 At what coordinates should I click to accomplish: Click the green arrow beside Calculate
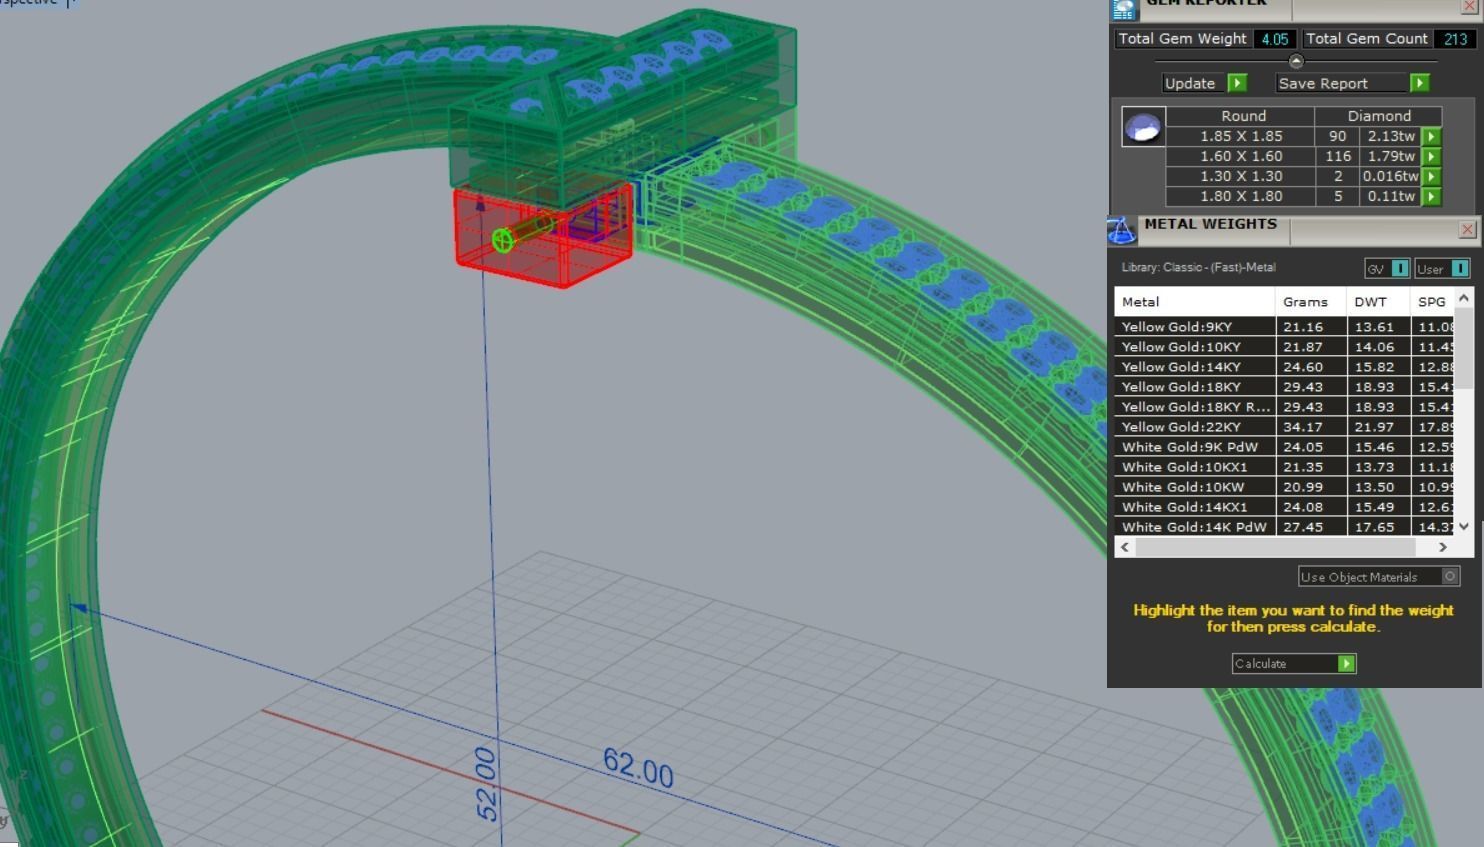coord(1346,664)
